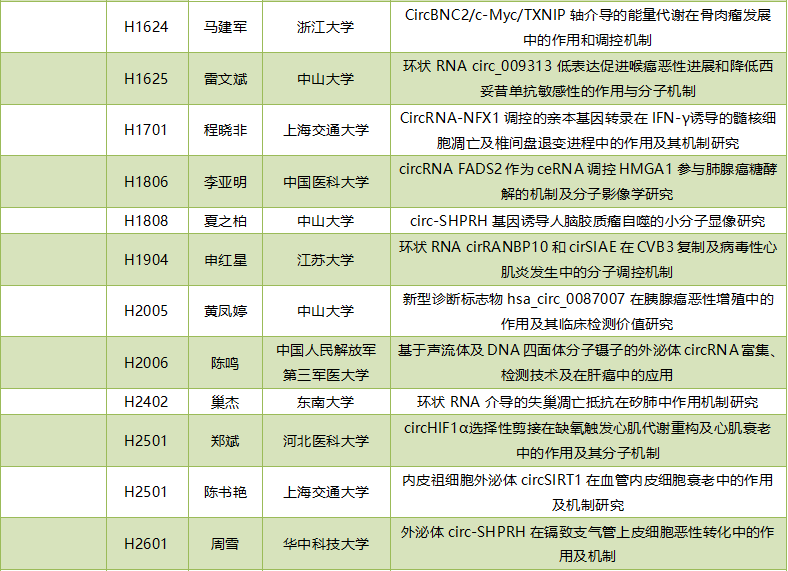
Task: Select code cell H2601
Action: [146, 544]
